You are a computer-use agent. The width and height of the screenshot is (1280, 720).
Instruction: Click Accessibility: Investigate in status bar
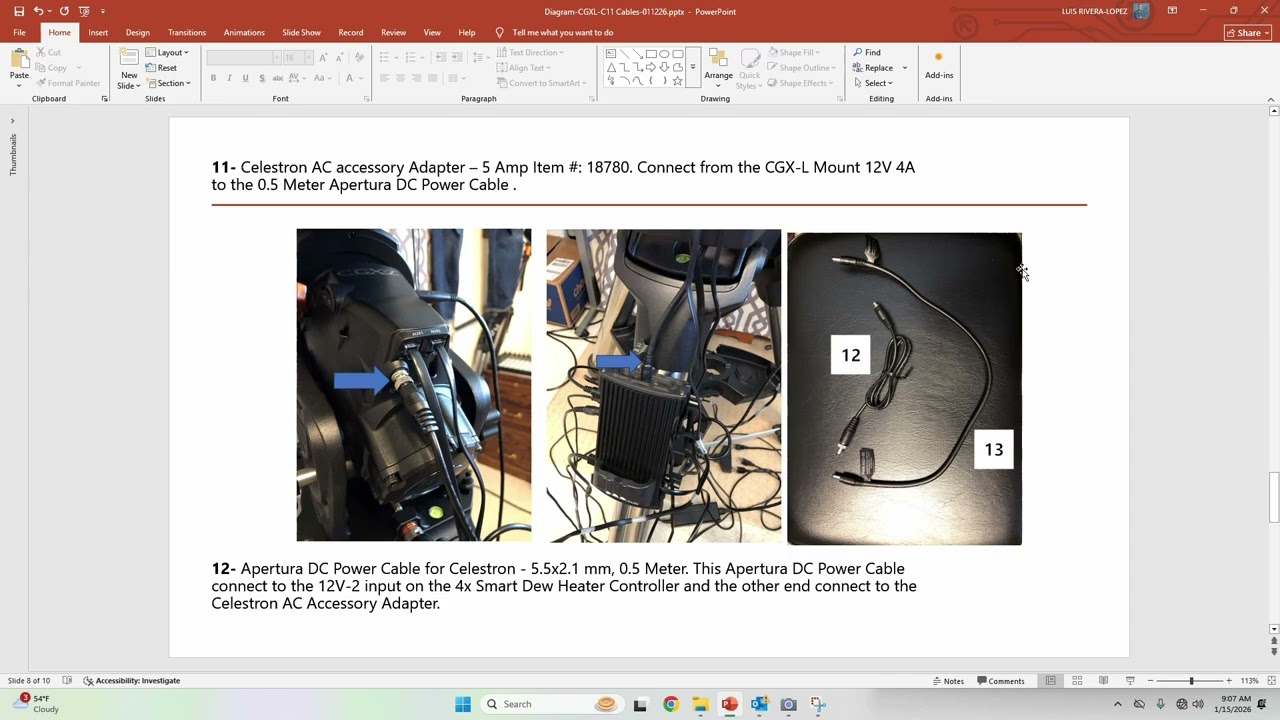(x=131, y=681)
